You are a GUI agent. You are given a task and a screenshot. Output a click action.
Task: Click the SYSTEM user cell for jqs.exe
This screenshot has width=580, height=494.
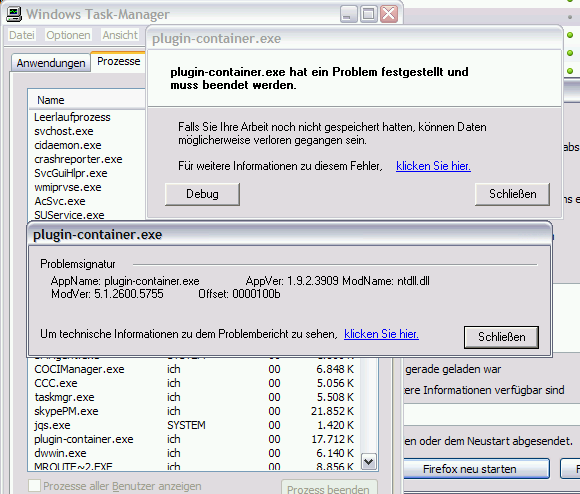click(x=186, y=426)
